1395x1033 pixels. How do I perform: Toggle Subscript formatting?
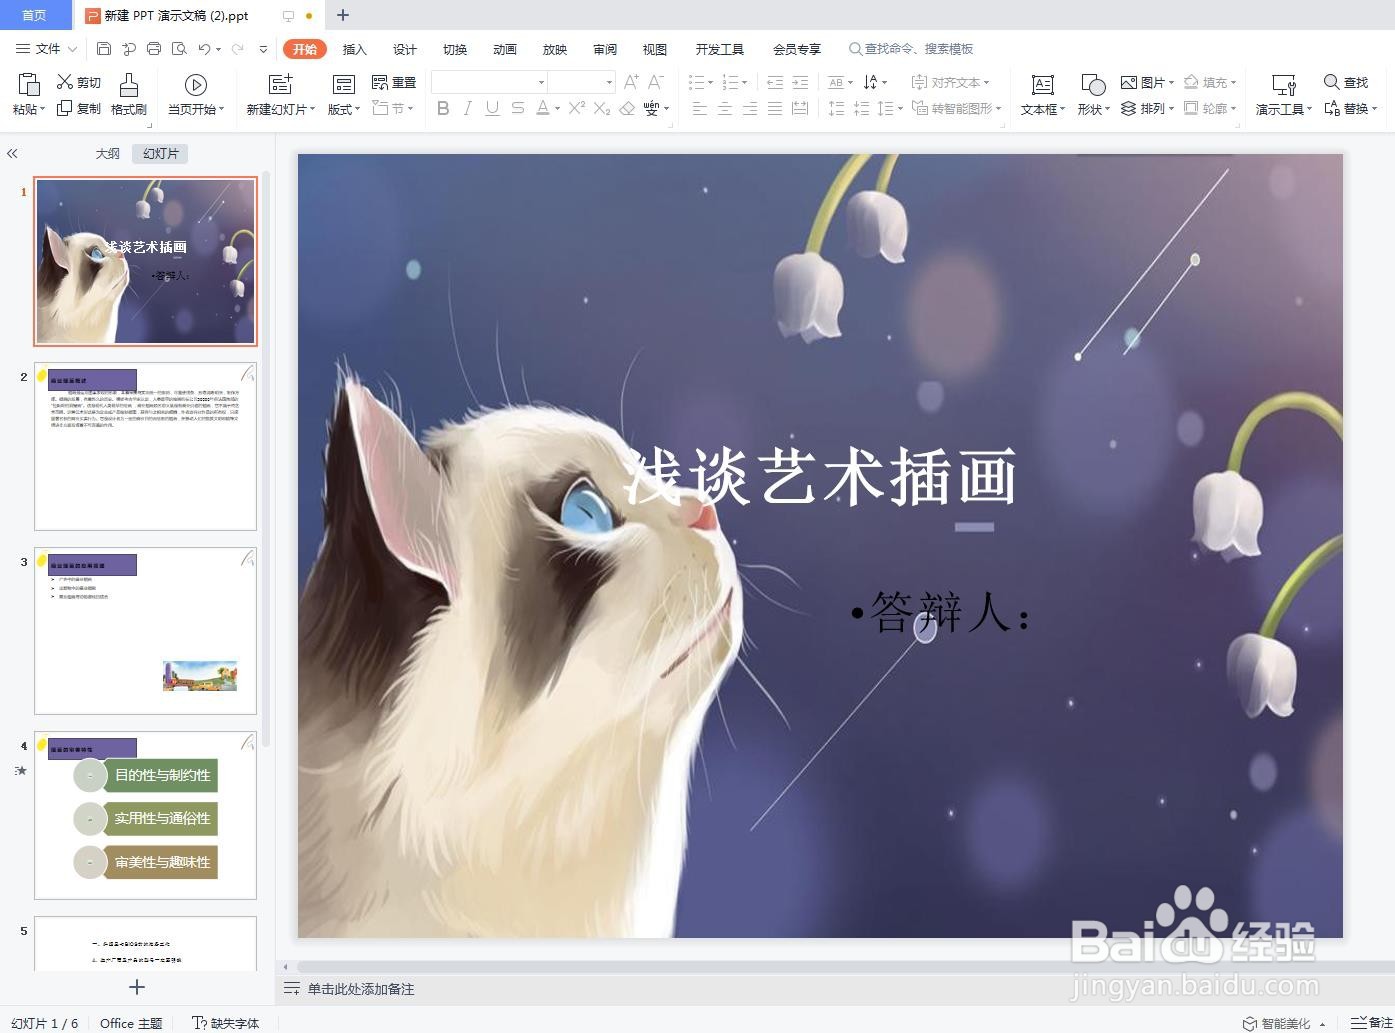point(602,108)
